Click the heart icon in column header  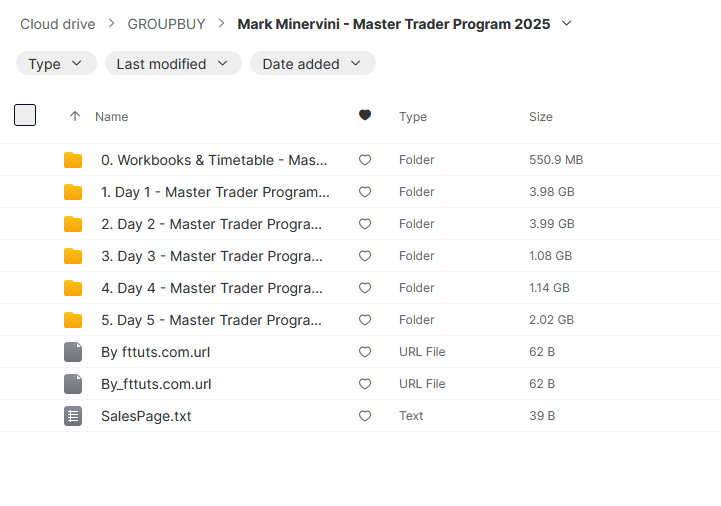365,116
